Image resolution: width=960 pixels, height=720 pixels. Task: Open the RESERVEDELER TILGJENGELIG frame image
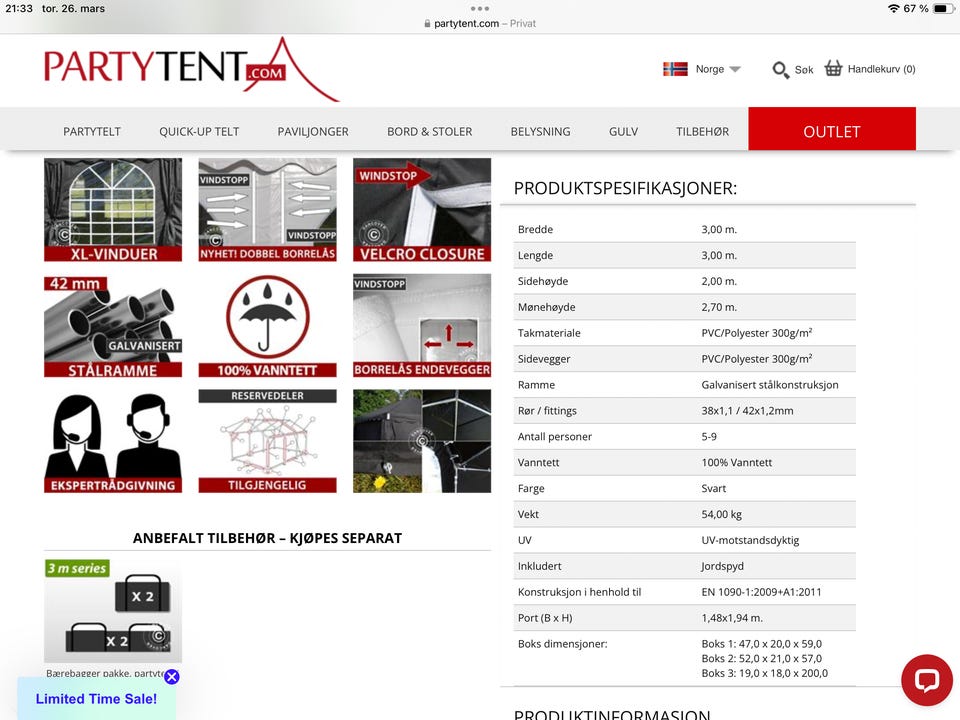tap(268, 441)
